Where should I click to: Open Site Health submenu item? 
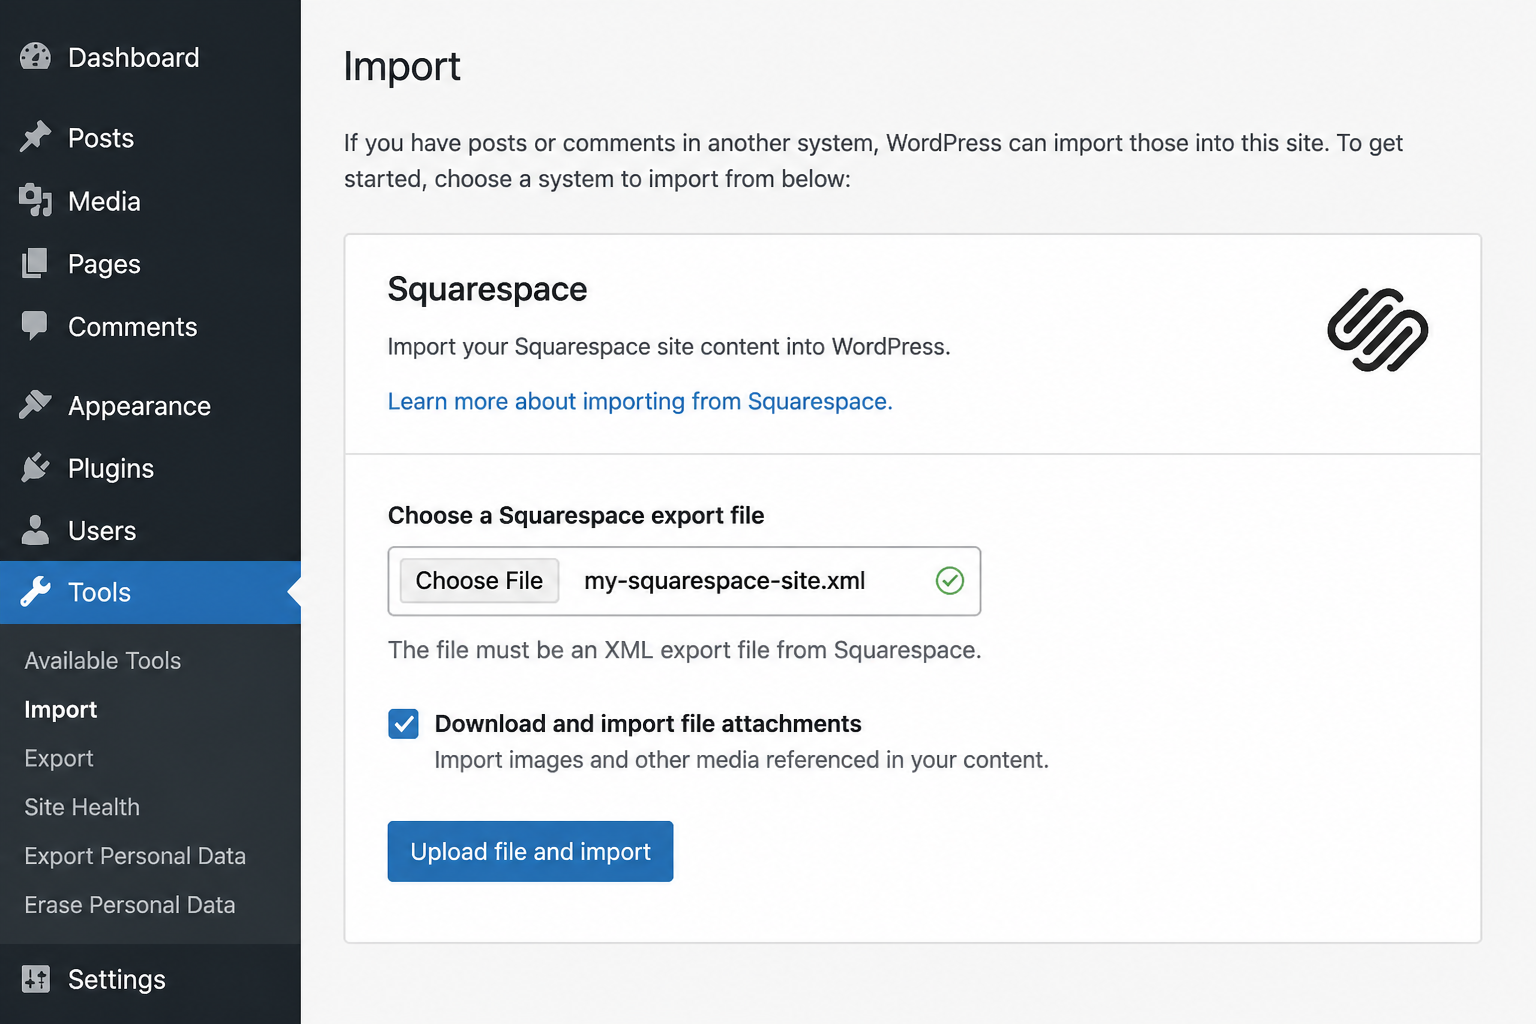pos(82,807)
